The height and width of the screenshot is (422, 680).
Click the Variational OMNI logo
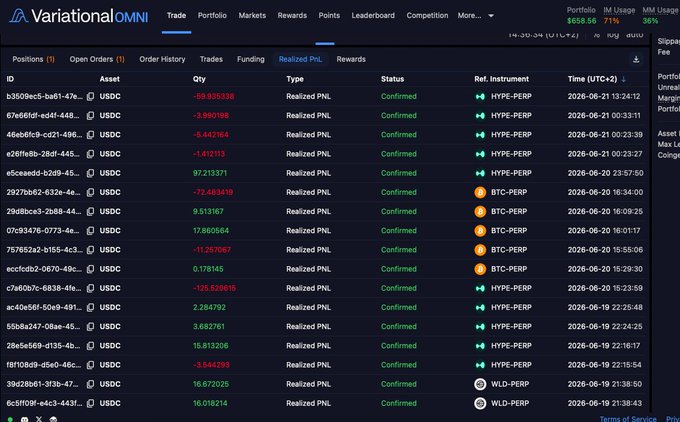click(x=78, y=16)
